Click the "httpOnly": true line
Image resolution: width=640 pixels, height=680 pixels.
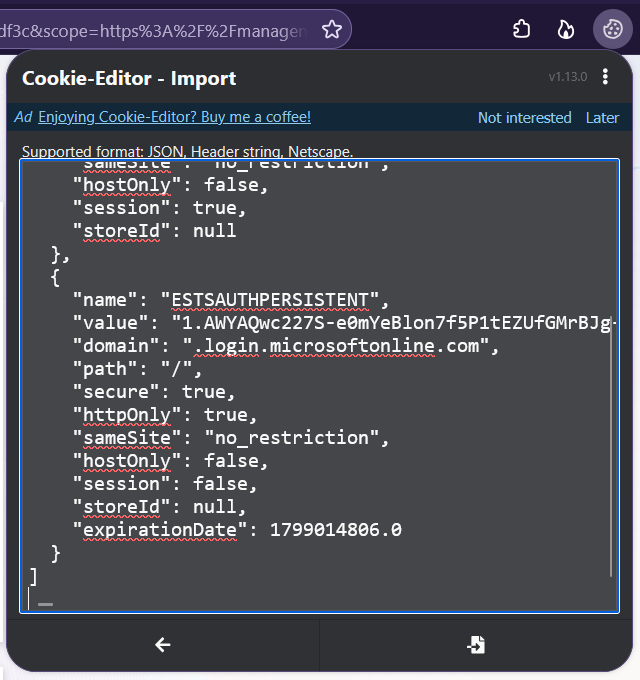click(165, 415)
